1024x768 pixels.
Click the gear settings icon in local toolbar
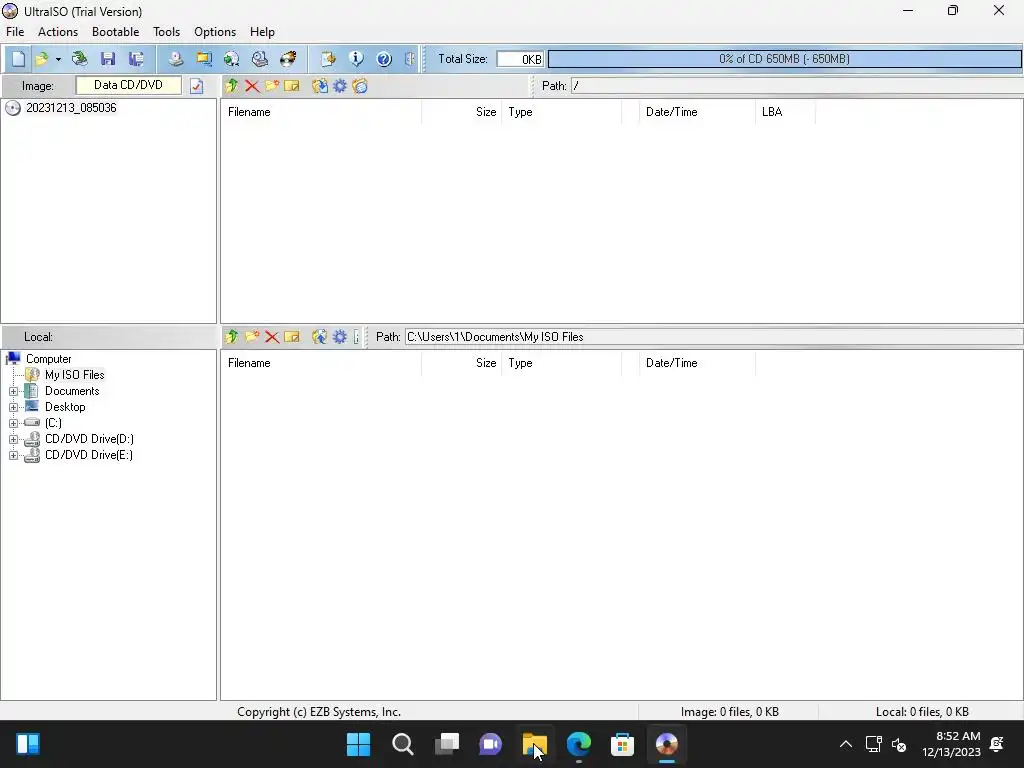(x=340, y=337)
